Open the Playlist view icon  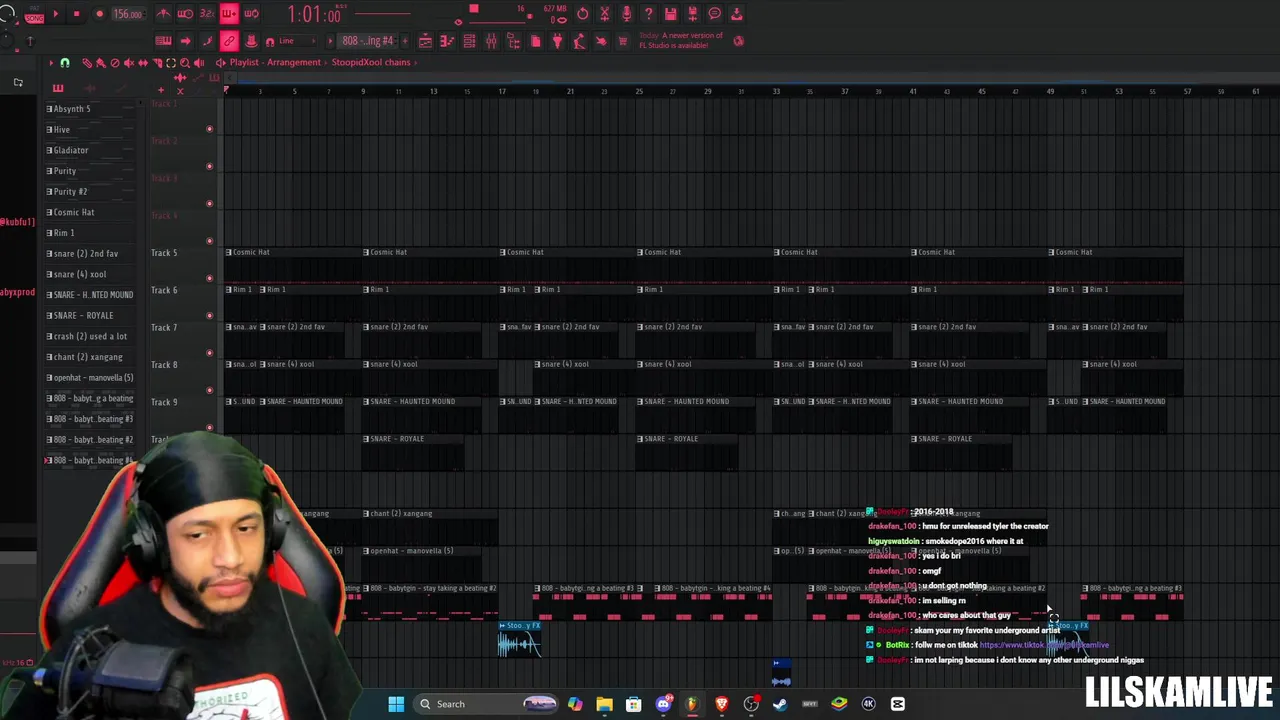click(425, 41)
